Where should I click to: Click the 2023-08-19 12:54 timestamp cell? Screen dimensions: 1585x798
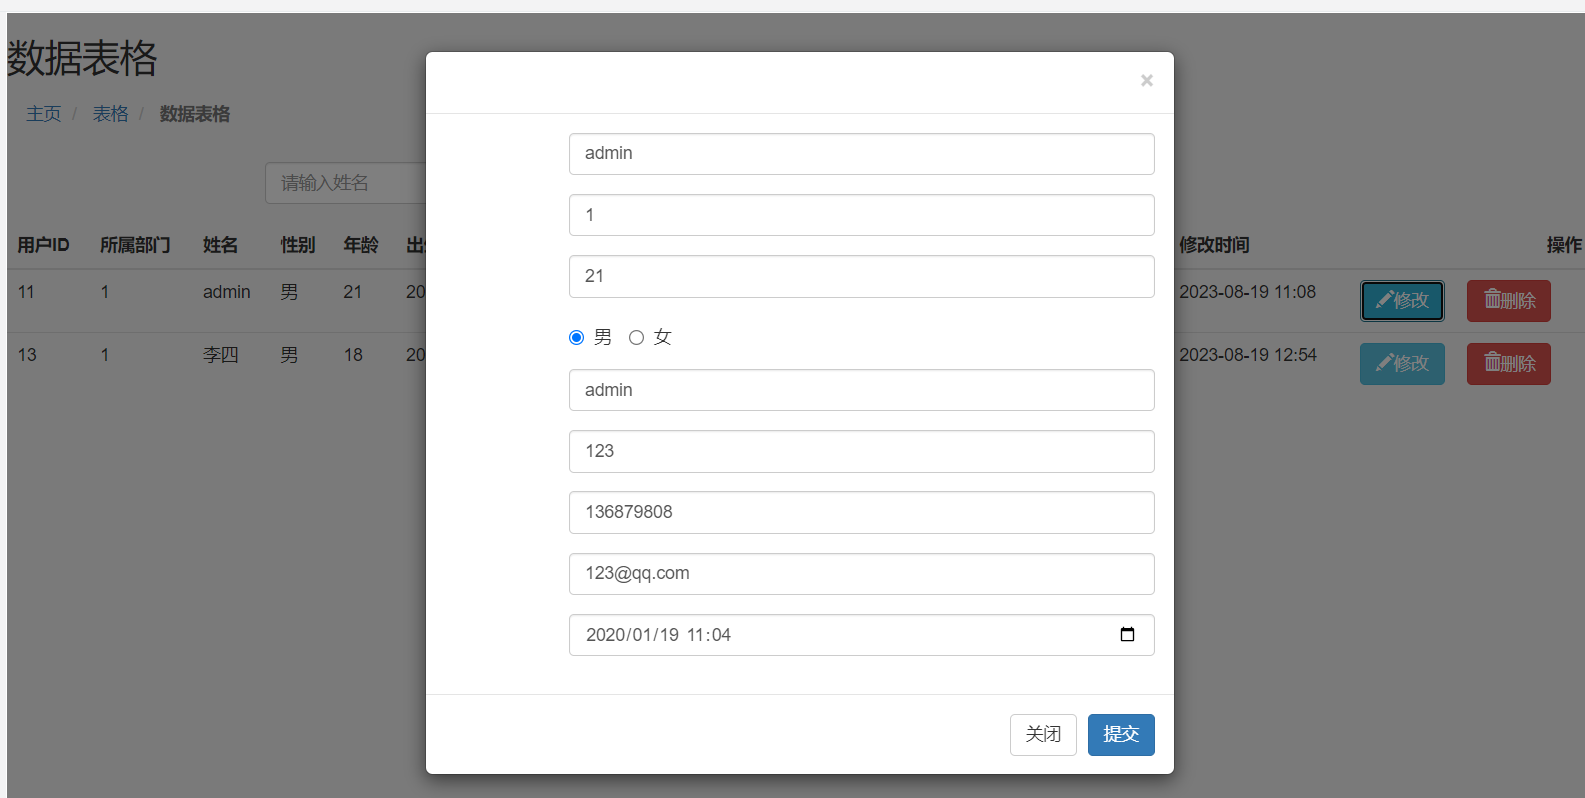1248,355
